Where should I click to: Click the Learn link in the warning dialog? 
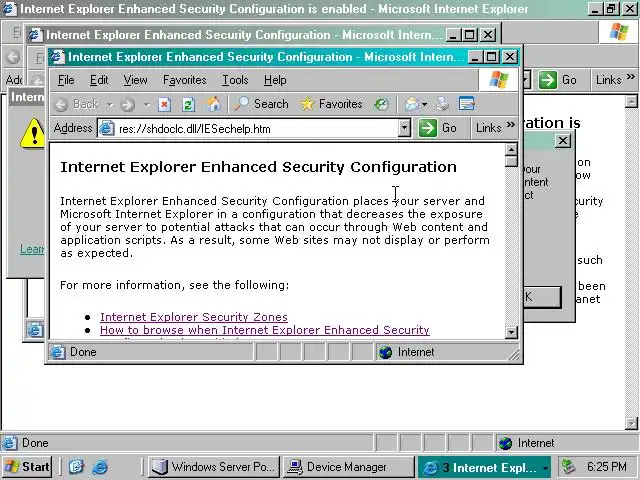(x=32, y=249)
